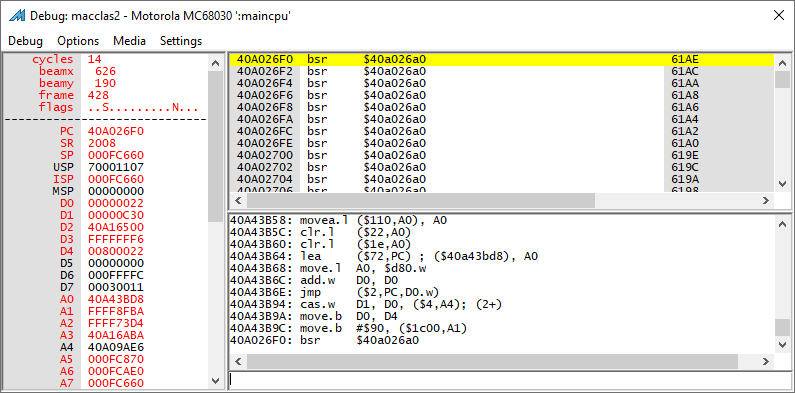The image size is (795, 393).
Task: Click the A0 register value 40A43BD8
Action: (116, 299)
